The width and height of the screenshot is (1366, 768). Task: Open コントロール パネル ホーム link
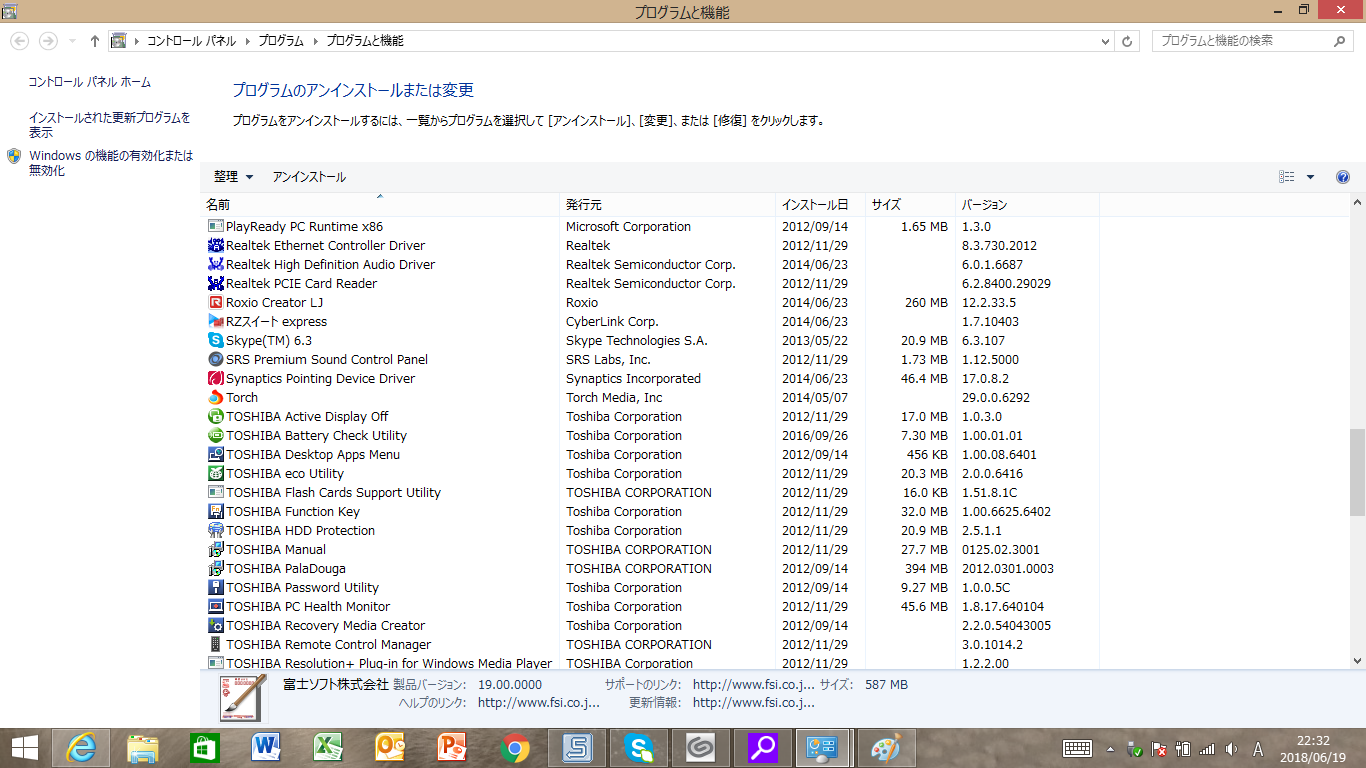(x=89, y=82)
